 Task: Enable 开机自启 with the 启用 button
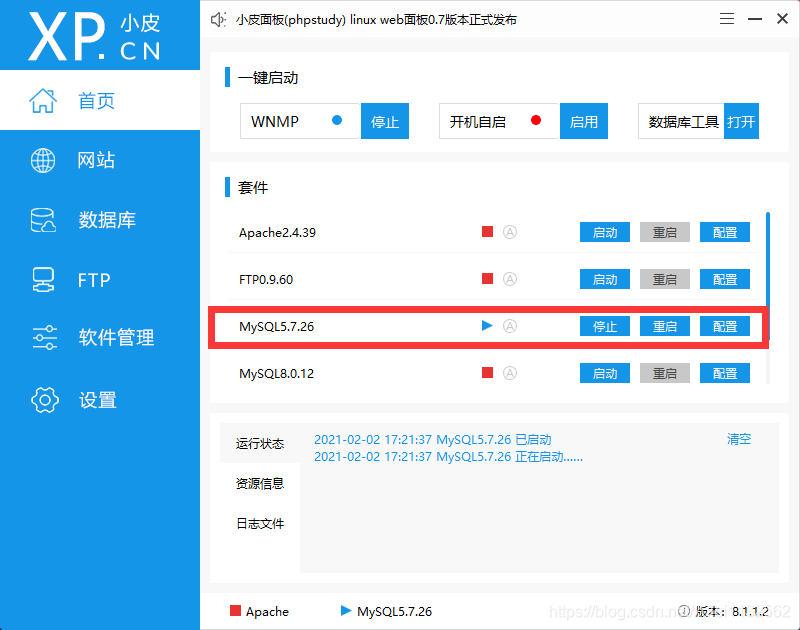[x=584, y=121]
